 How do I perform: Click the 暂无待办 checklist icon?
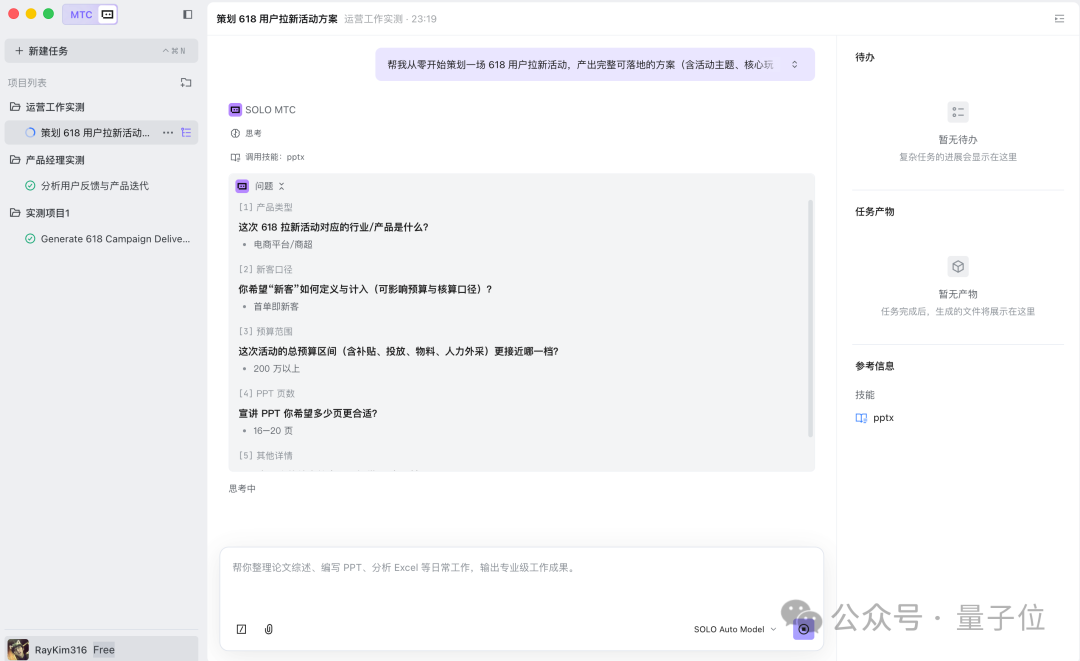pyautogui.click(x=958, y=112)
